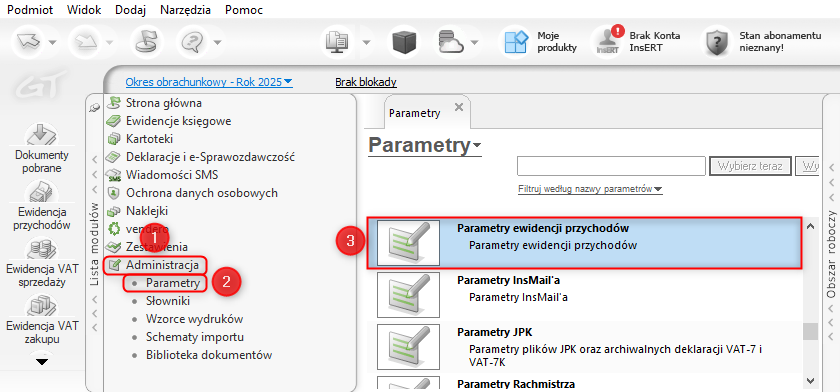
Task: Click the computer documents toolbar icon
Action: coord(339,42)
